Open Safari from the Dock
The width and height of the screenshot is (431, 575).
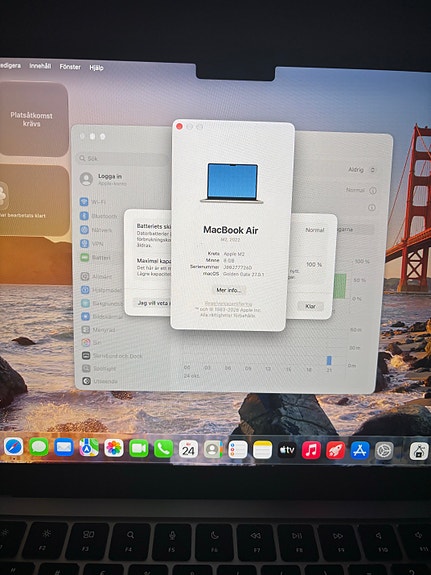pos(14,447)
